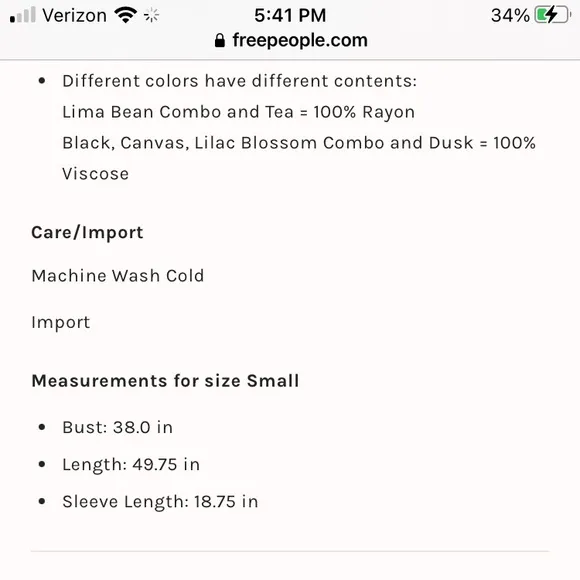The image size is (580, 580).
Task: Tap the Length: 49.75 in item
Action: [x=131, y=465]
